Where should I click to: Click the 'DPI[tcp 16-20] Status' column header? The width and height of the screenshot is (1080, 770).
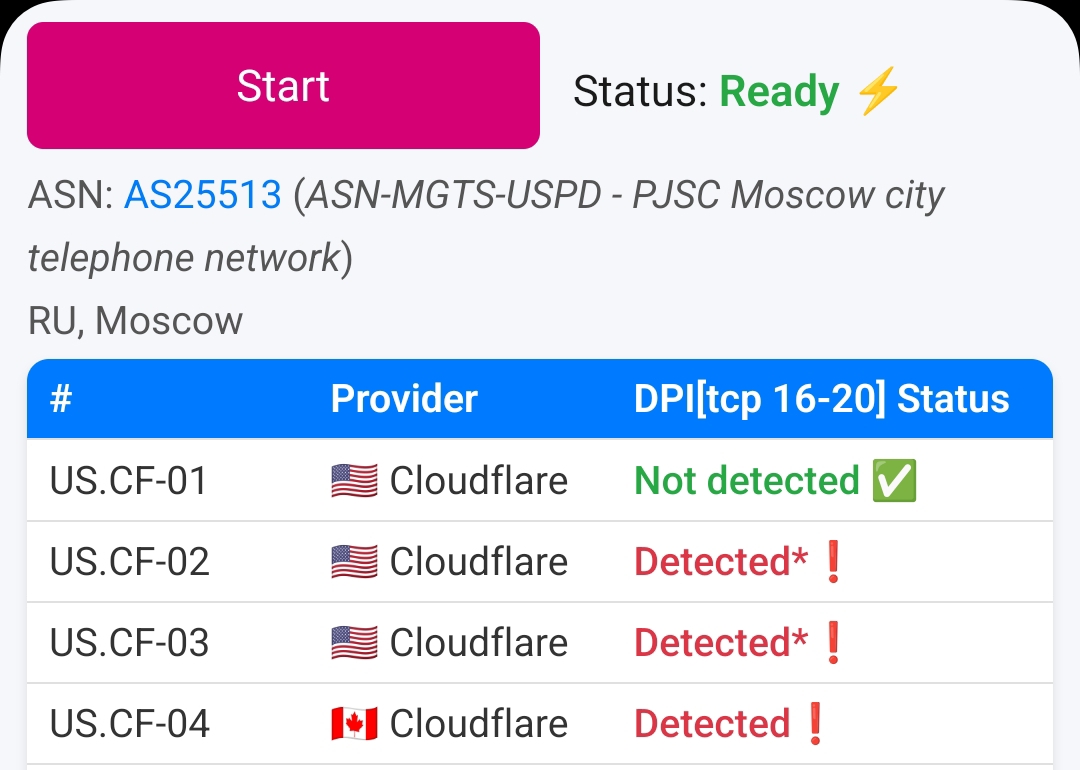coord(821,399)
